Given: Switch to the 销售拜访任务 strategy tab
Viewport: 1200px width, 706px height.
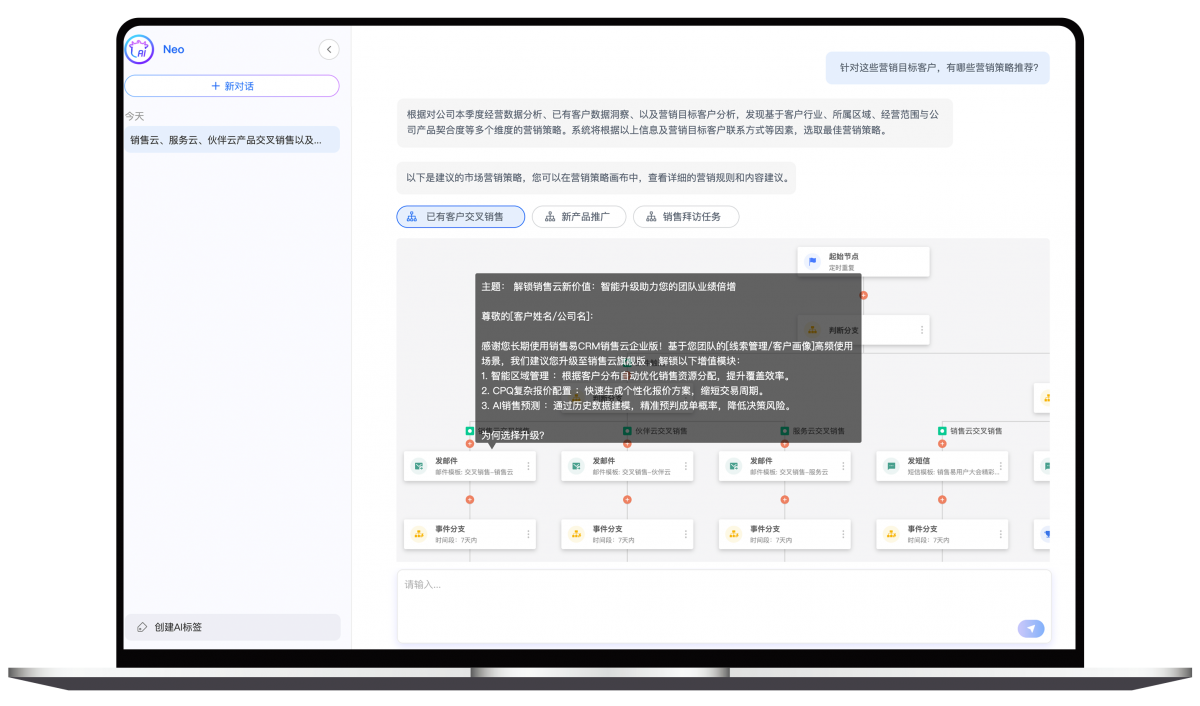Looking at the screenshot, I should pyautogui.click(x=686, y=217).
